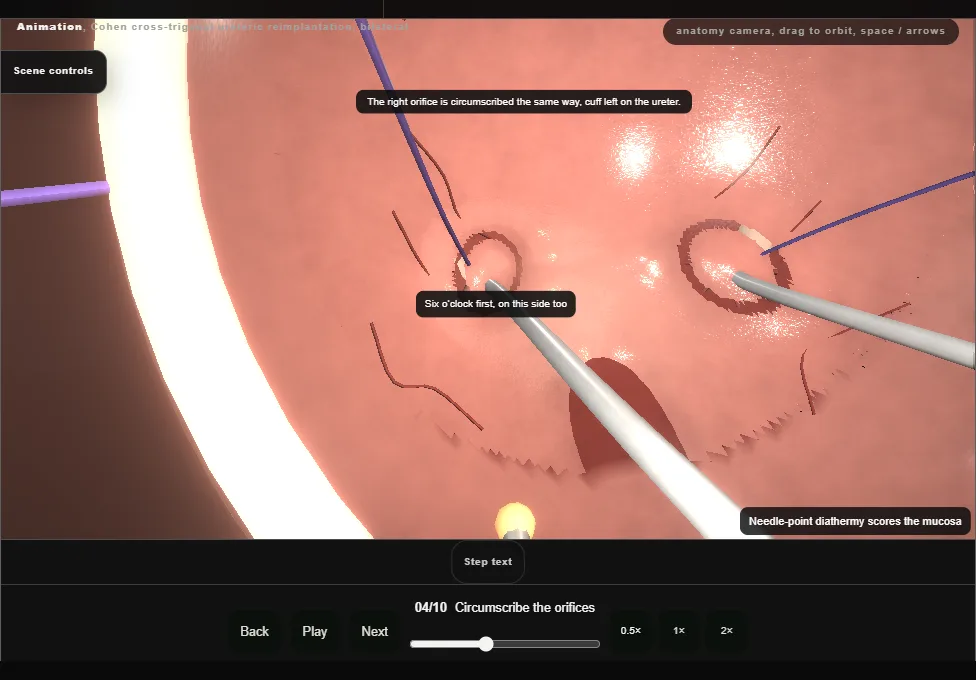Click the '04/10 Circumscribe the orifices' step title
Screen dimensions: 976x680
[x=505, y=607]
